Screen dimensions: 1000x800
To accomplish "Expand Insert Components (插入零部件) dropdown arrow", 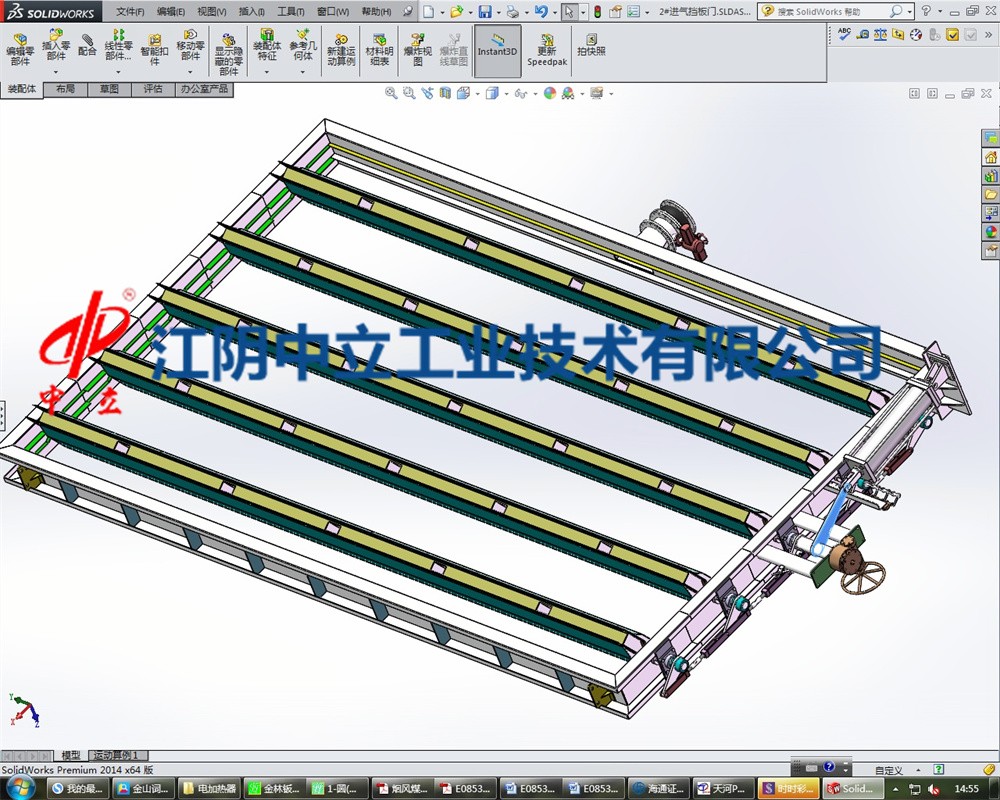I will point(56,71).
